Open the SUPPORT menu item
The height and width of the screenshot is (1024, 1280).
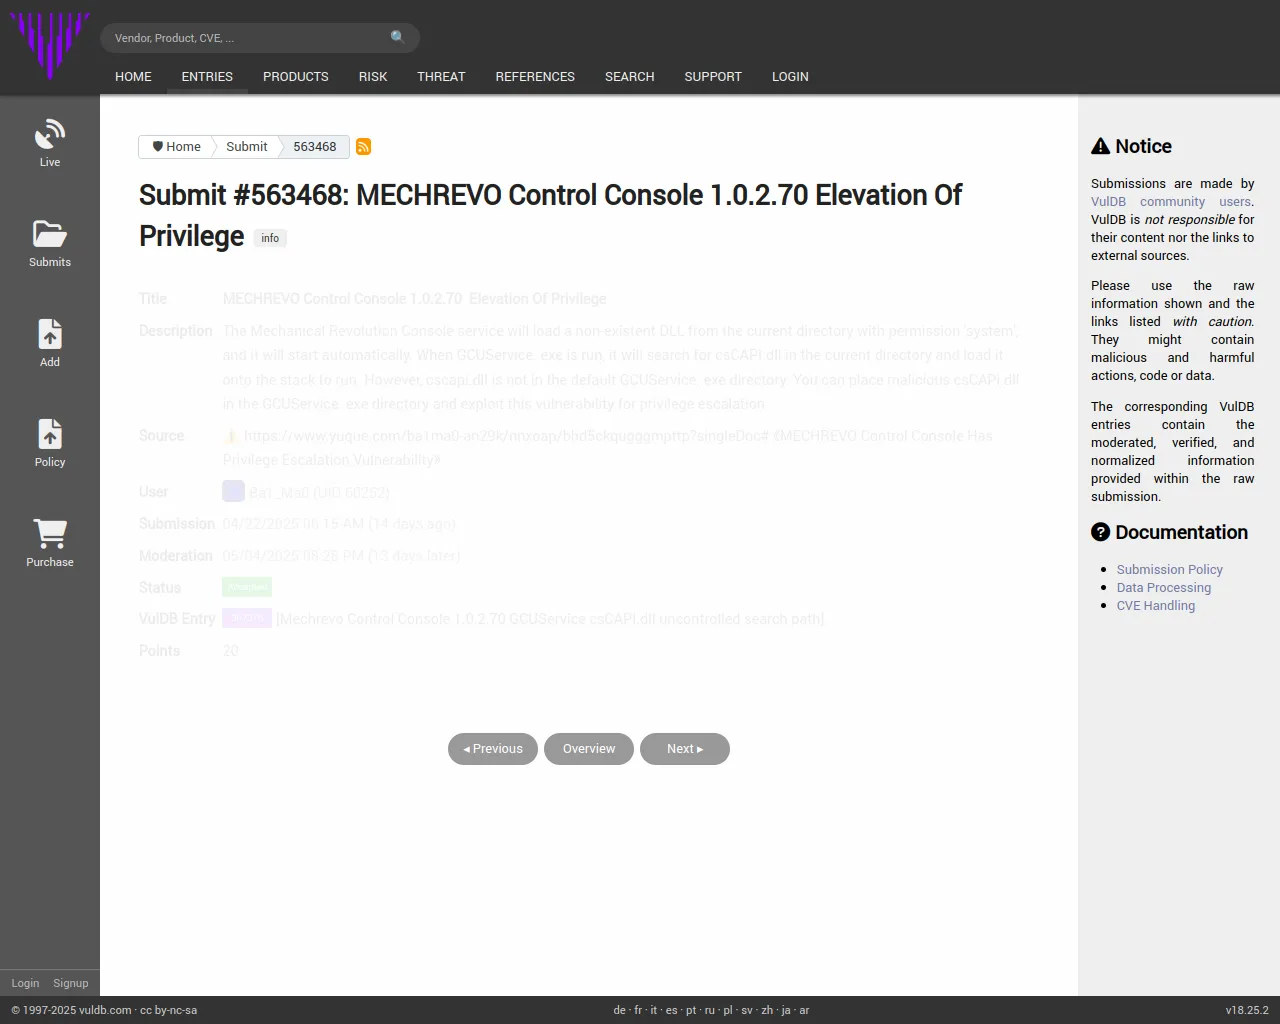[713, 76]
